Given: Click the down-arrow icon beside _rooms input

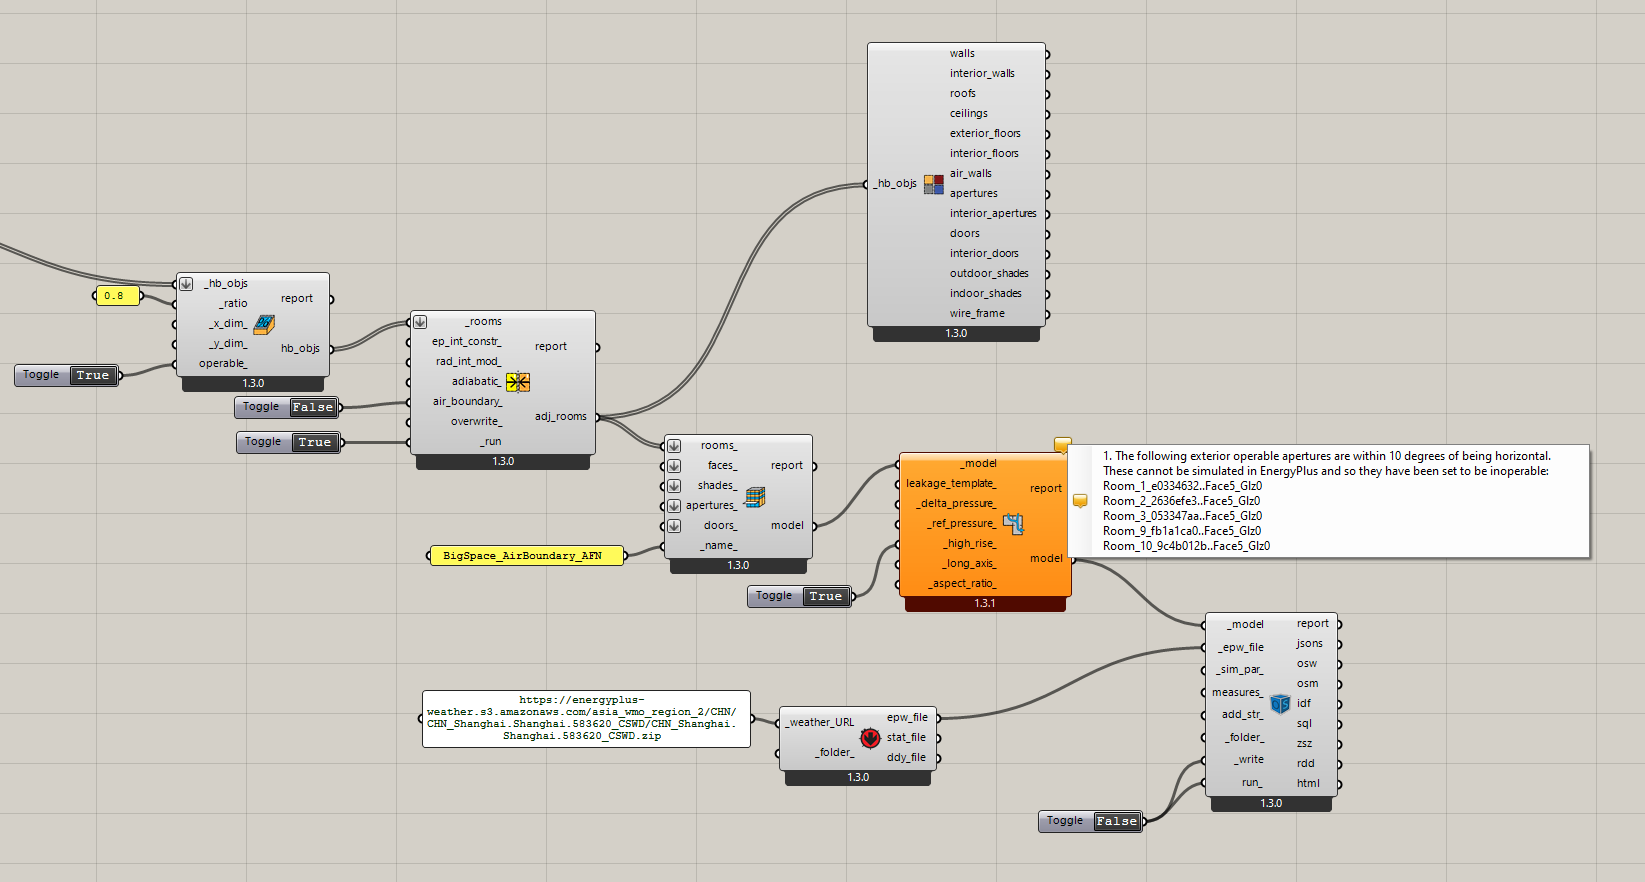Looking at the screenshot, I should tap(420, 322).
